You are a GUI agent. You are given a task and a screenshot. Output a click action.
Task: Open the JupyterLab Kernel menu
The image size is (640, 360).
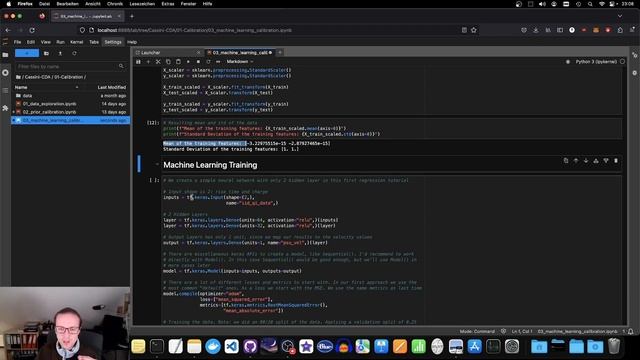point(76,42)
